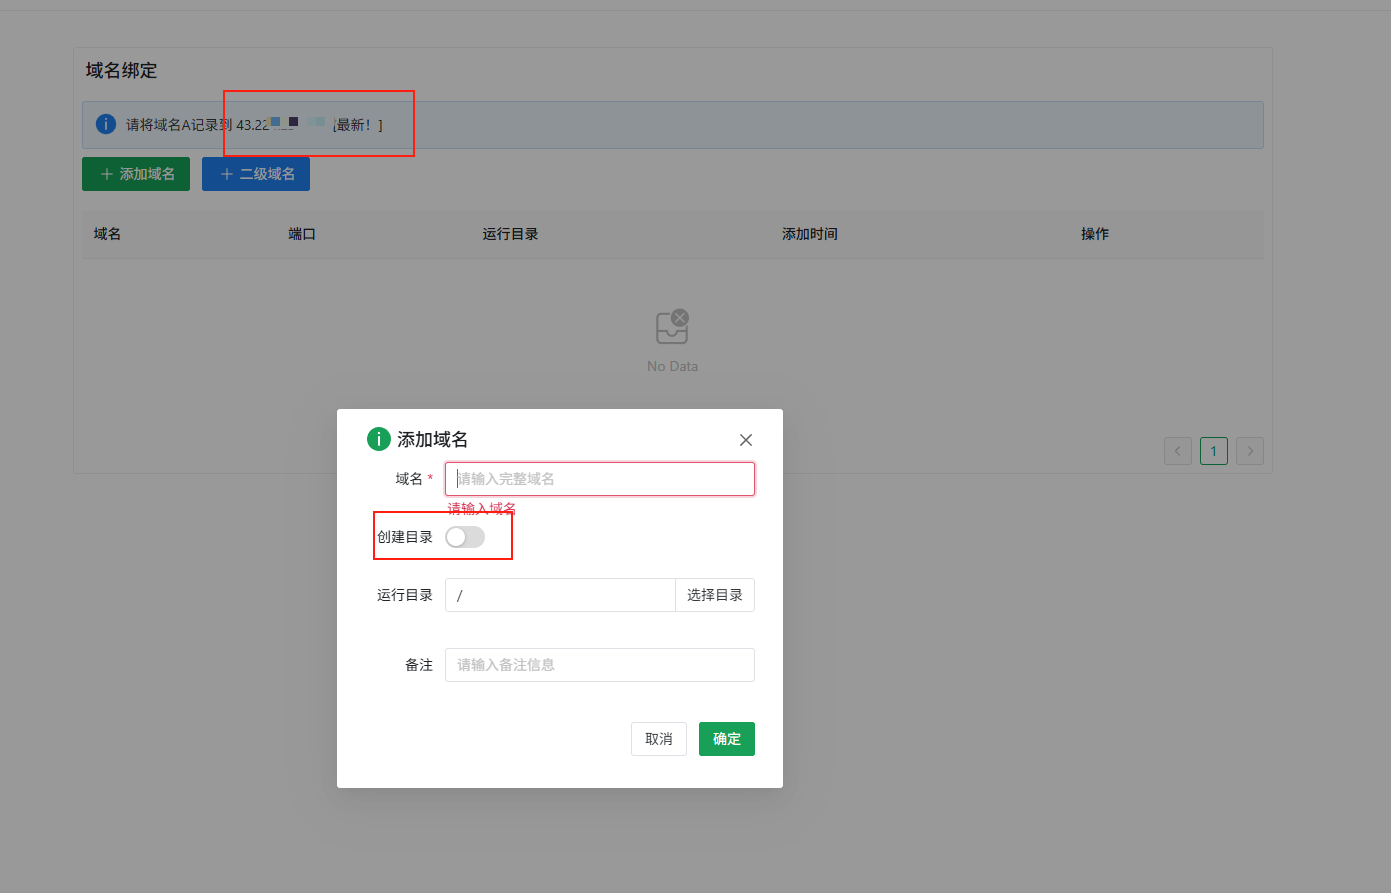
Task: Close the 添加域名 dialog with the X icon
Action: [746, 440]
